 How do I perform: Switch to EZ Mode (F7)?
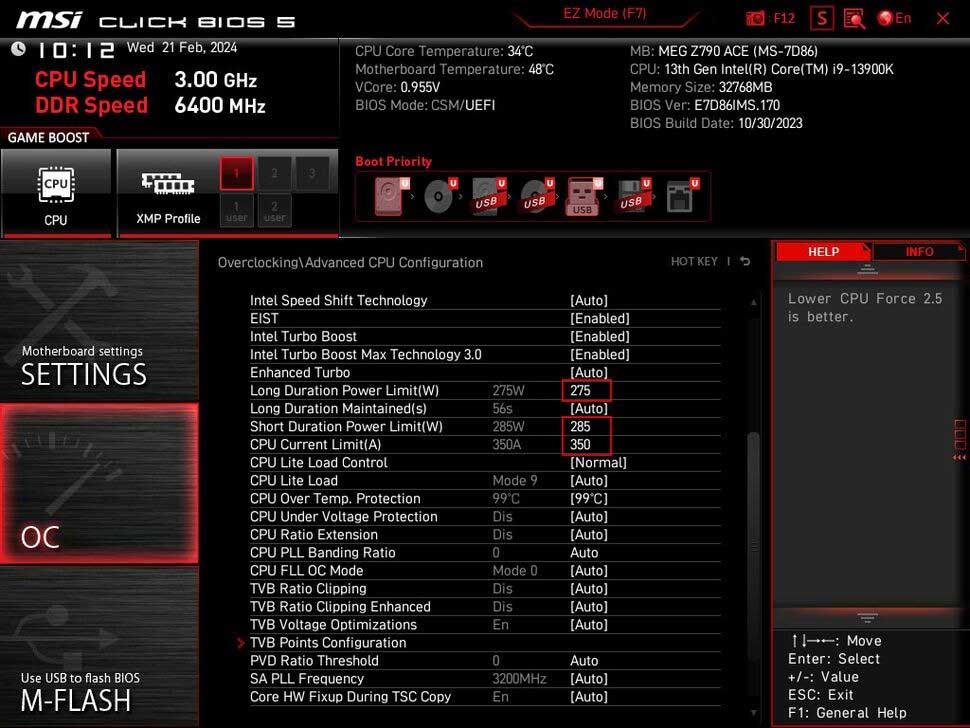click(x=603, y=14)
